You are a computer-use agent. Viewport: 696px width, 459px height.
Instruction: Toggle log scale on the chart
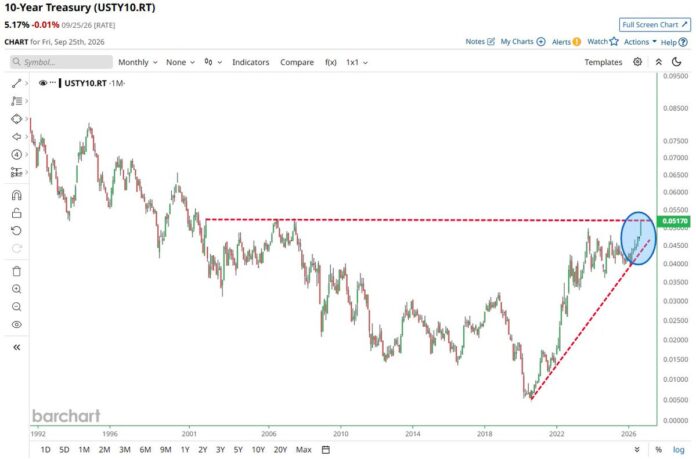point(678,450)
